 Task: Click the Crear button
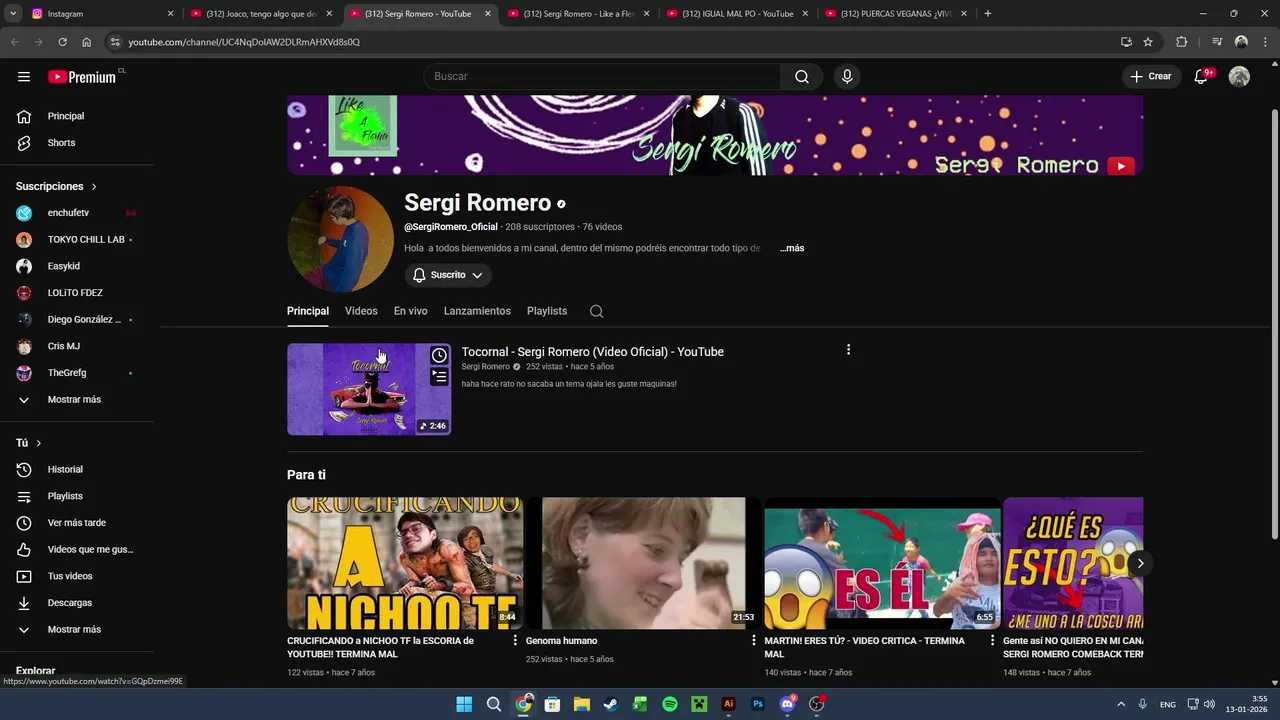click(1151, 77)
